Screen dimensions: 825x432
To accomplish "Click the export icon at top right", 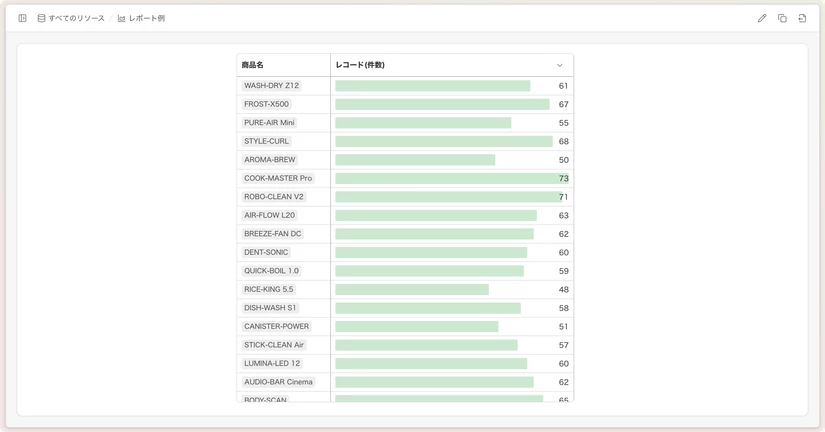I will (802, 18).
